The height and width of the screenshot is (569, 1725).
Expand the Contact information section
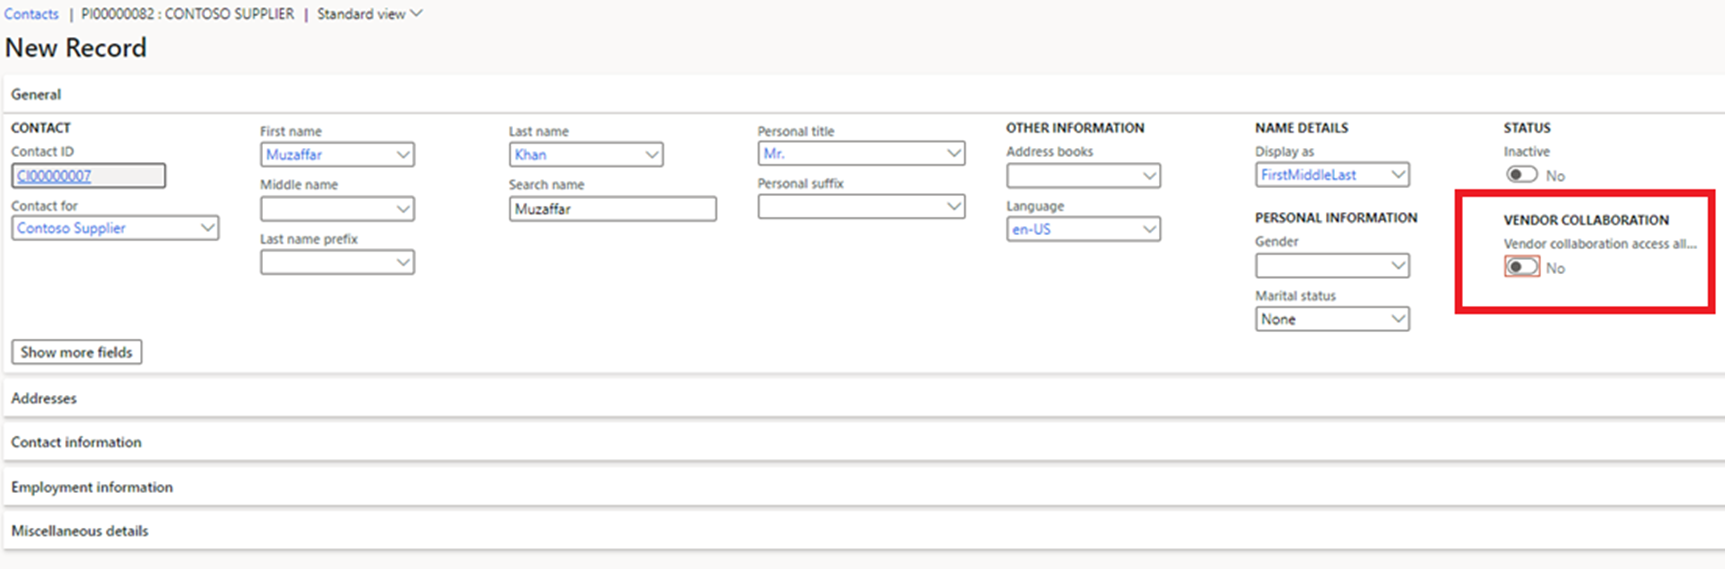tap(76, 442)
